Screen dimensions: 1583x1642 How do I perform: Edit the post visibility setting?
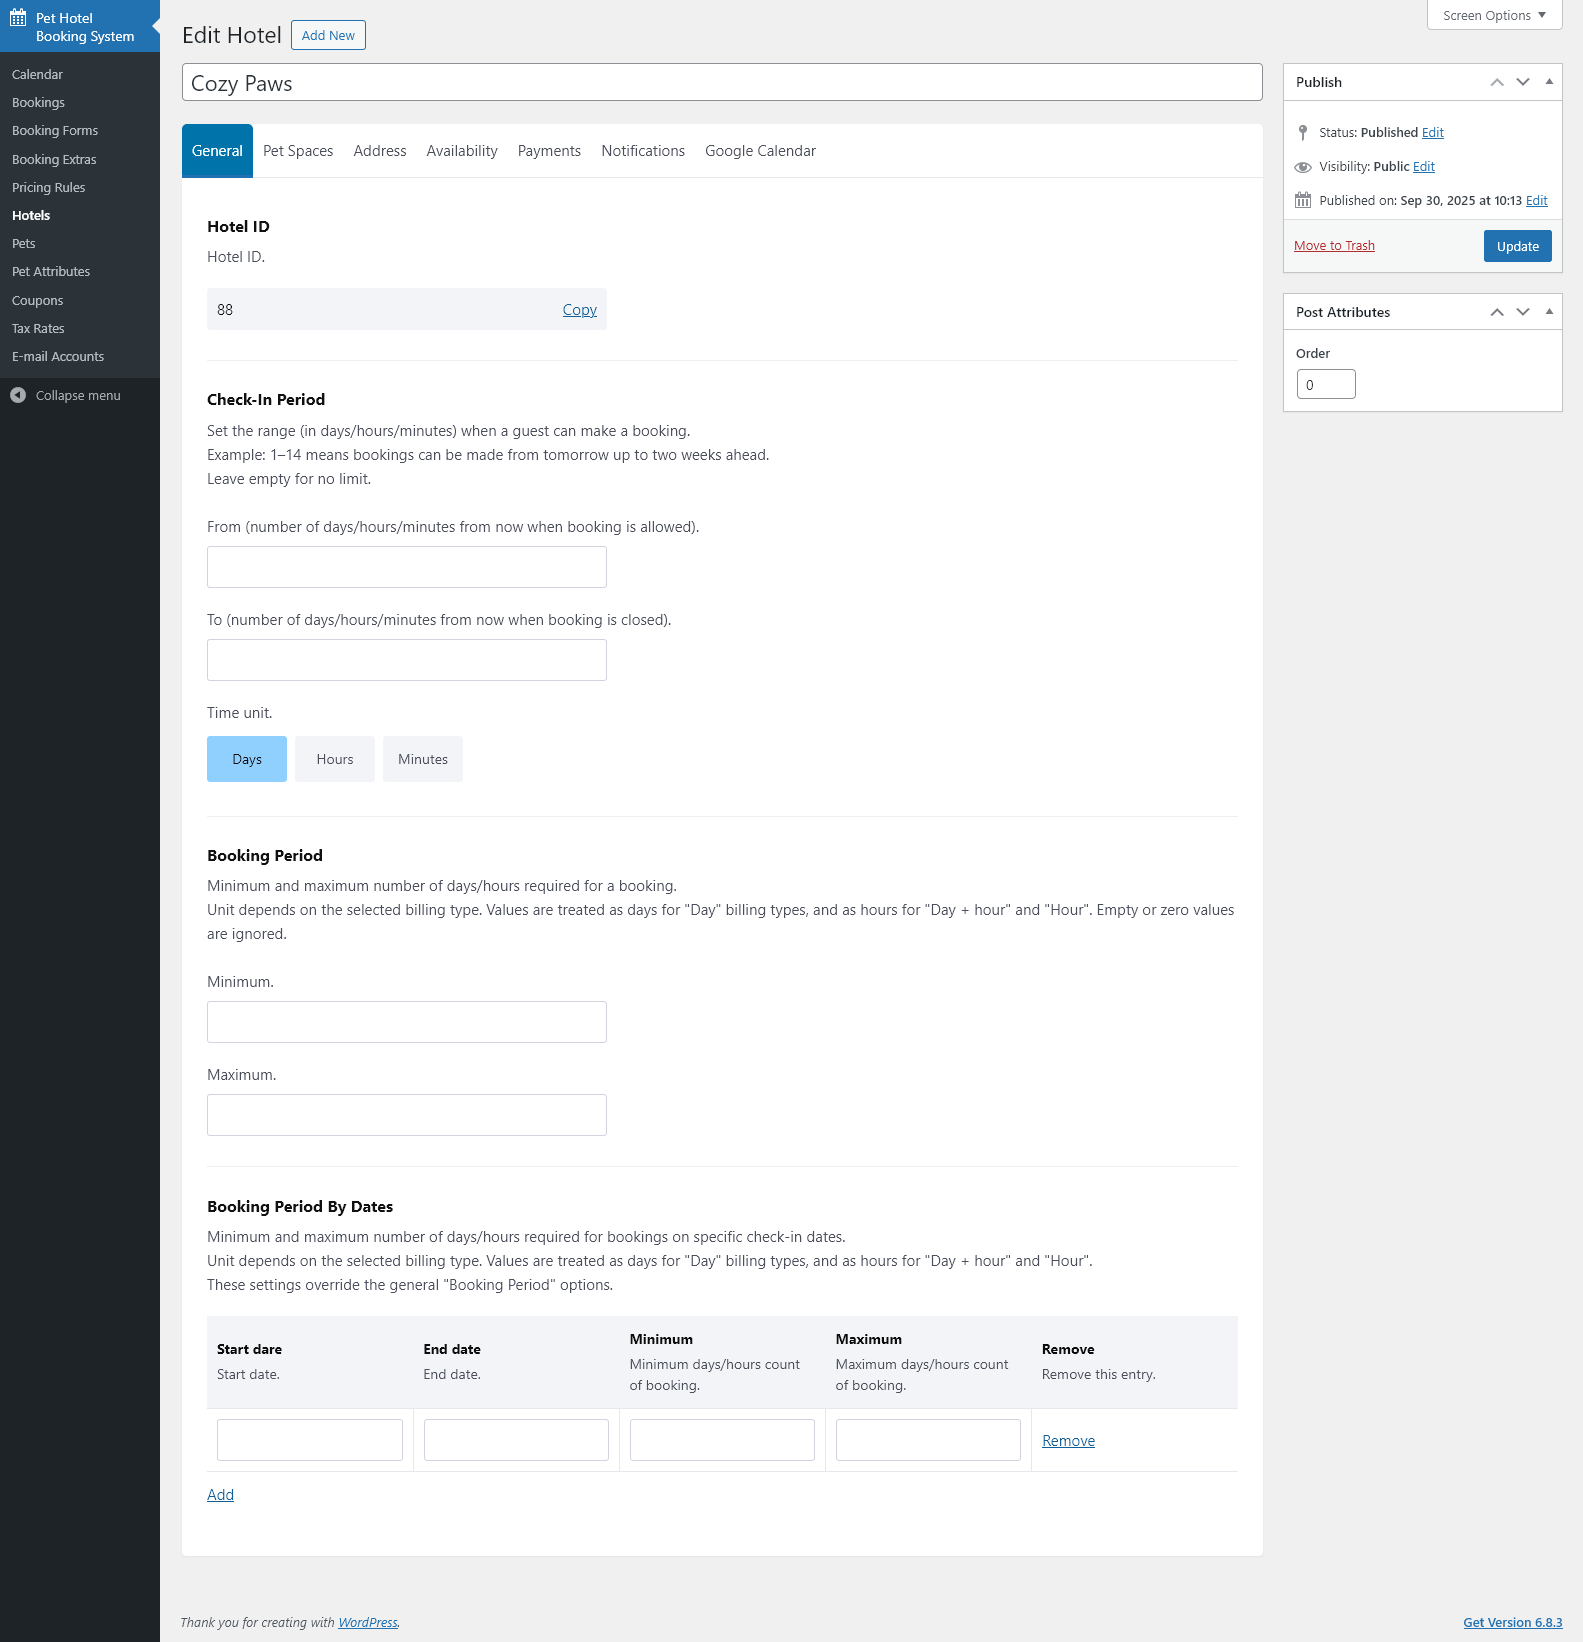tap(1424, 167)
